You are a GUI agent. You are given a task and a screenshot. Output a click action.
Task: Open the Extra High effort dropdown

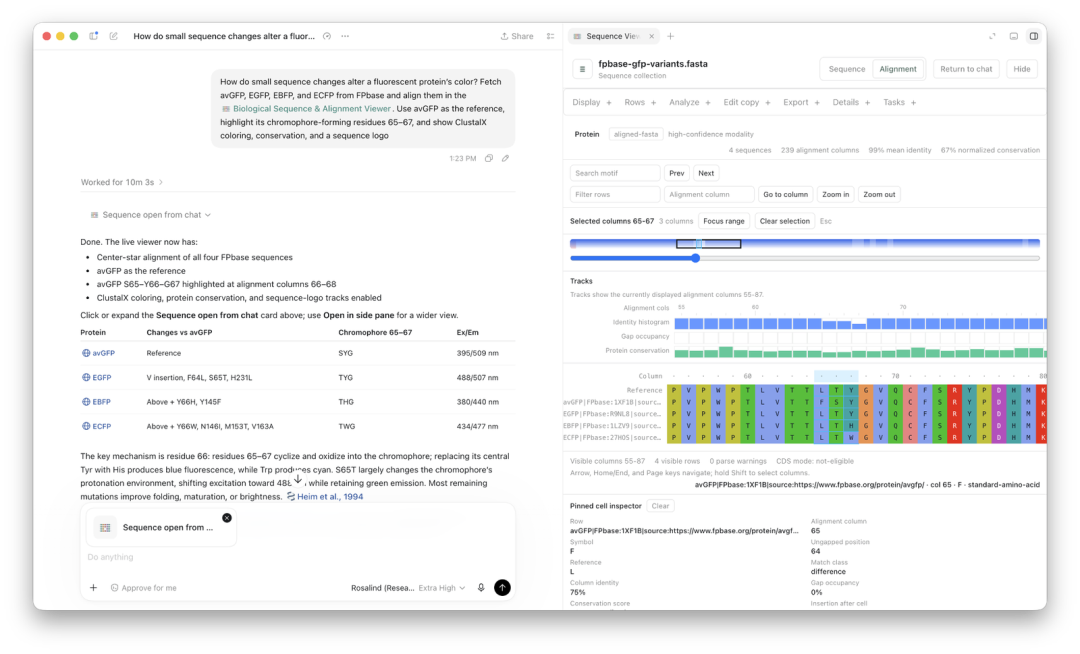(442, 588)
